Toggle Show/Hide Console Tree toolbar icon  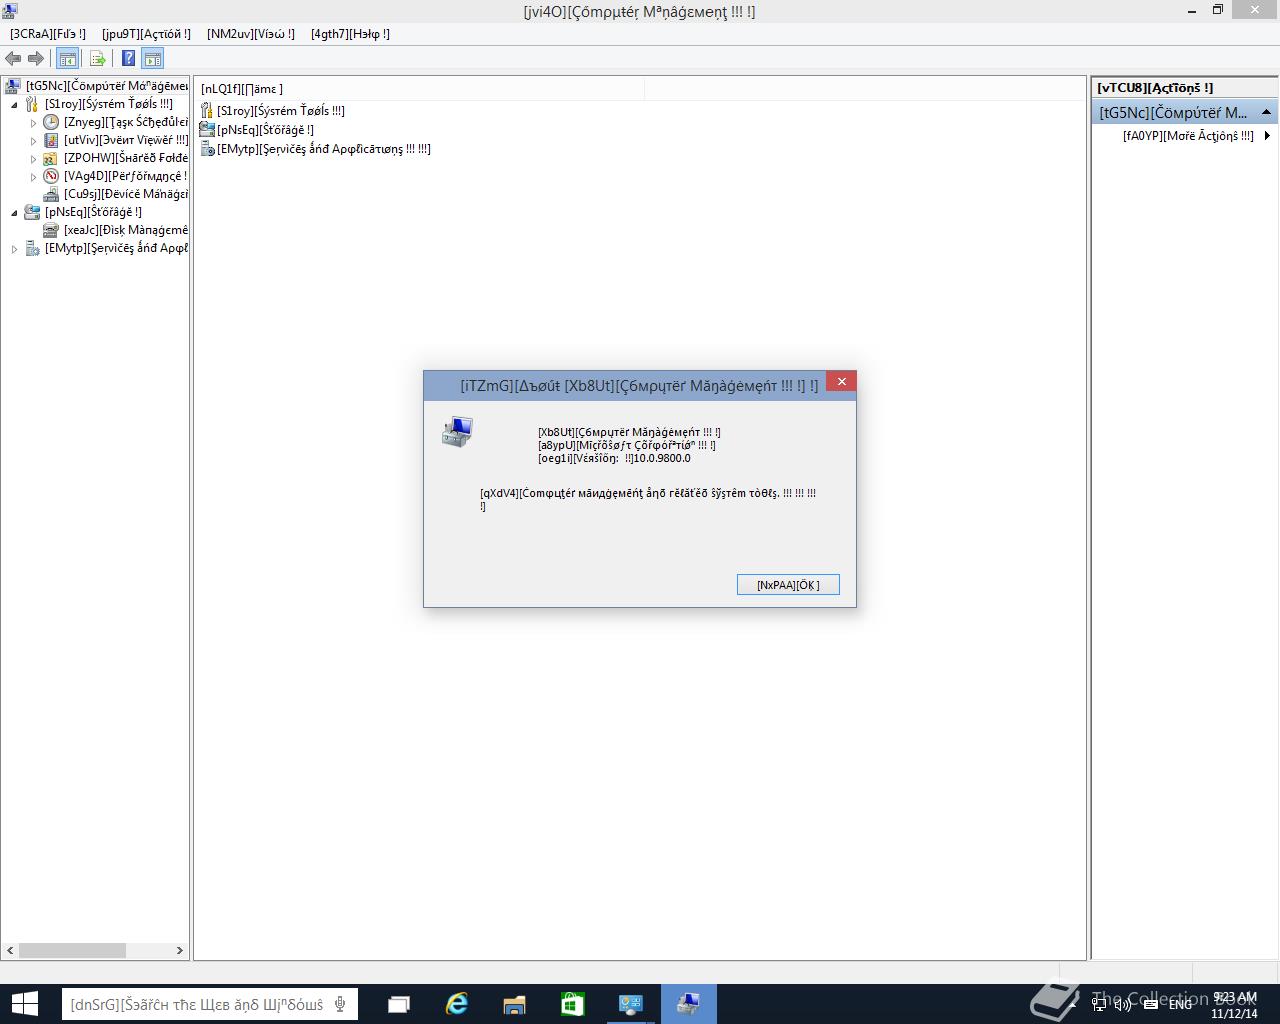point(68,59)
